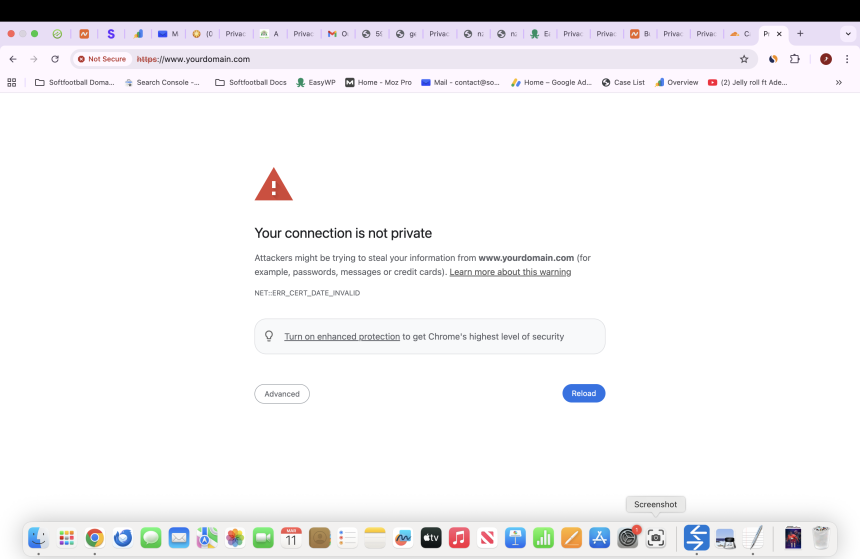This screenshot has width=860, height=559.
Task: Open the profile avatar icon
Action: pos(826,59)
